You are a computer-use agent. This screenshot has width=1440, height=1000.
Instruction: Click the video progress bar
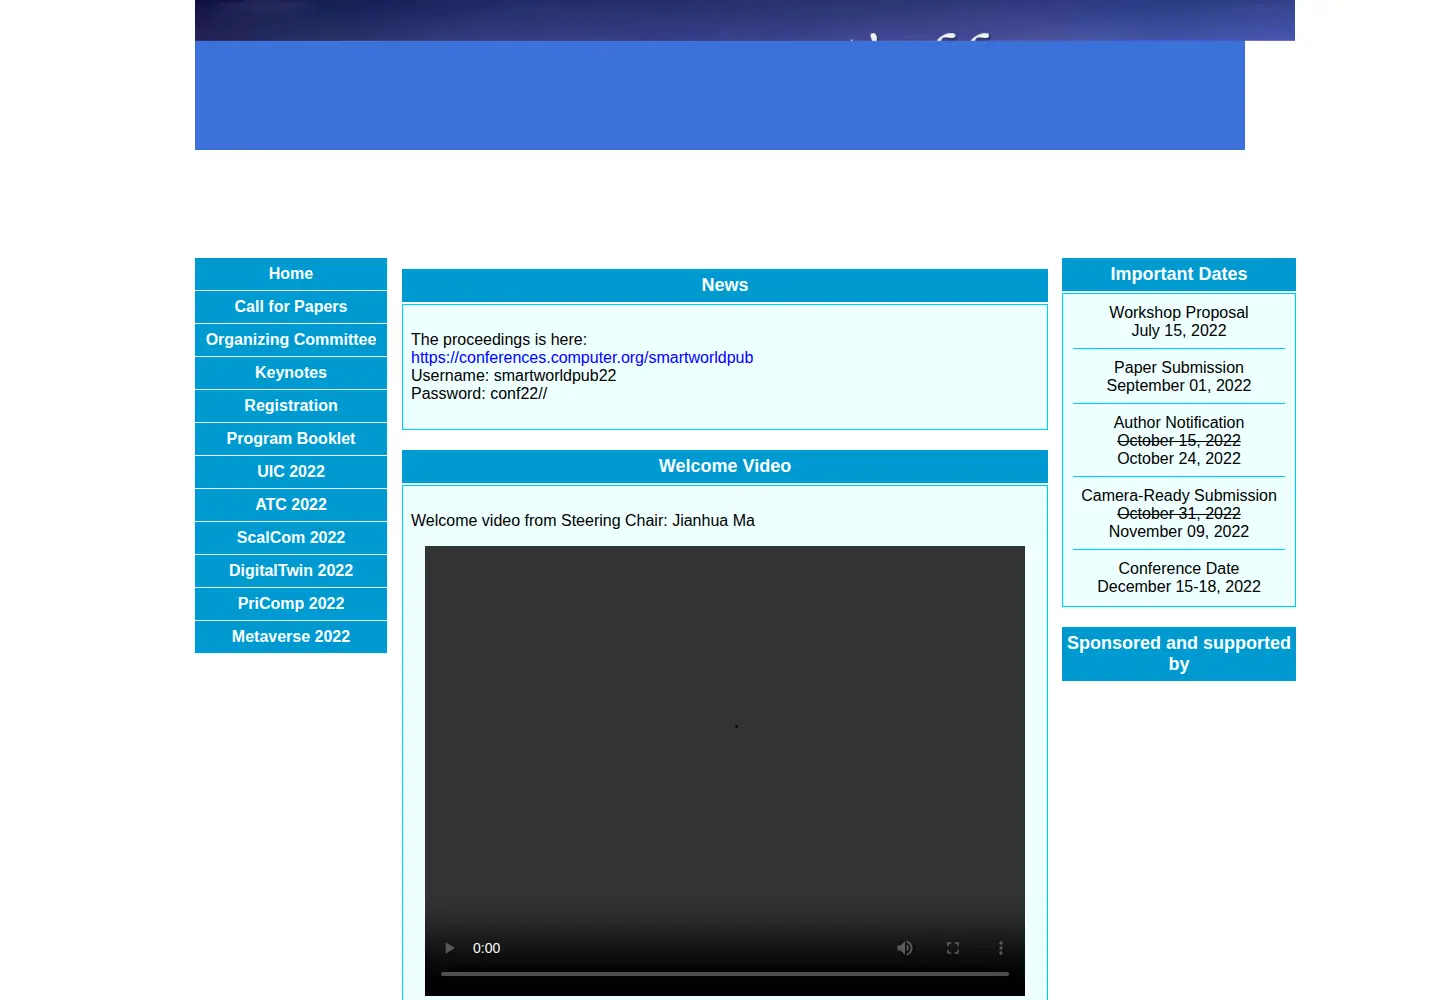tap(725, 973)
